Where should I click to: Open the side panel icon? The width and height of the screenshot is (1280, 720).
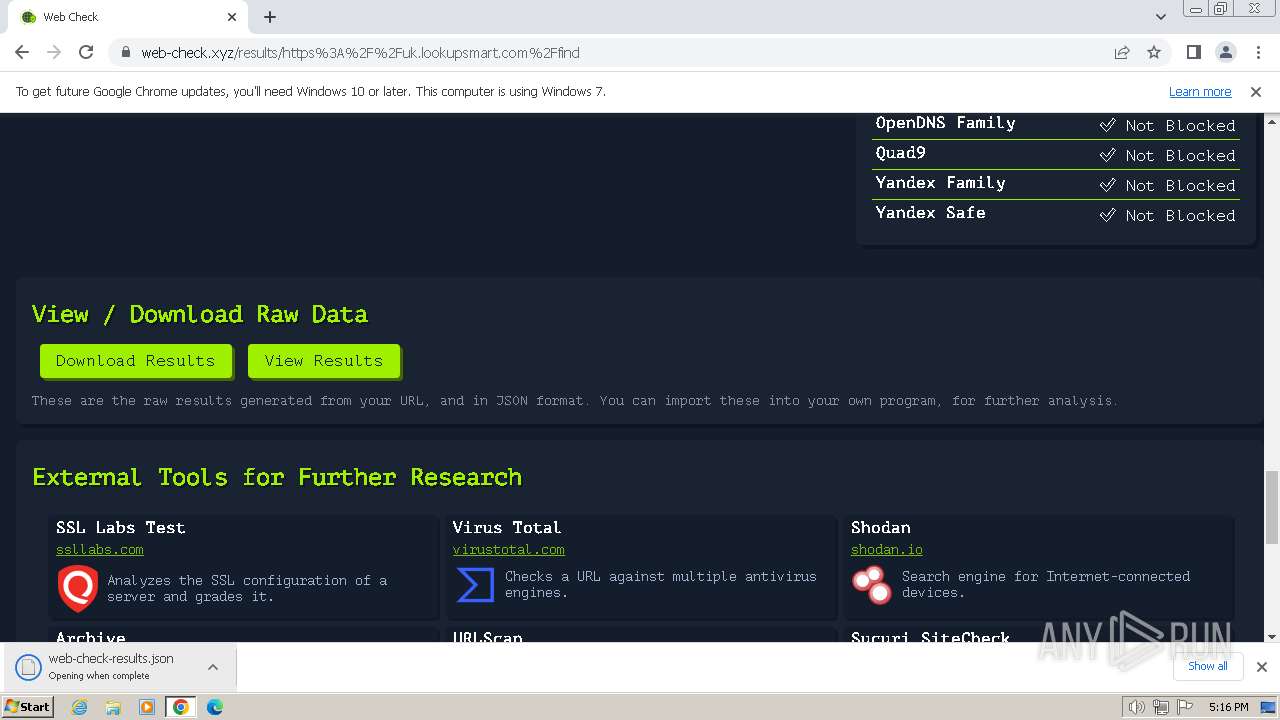pos(1193,52)
